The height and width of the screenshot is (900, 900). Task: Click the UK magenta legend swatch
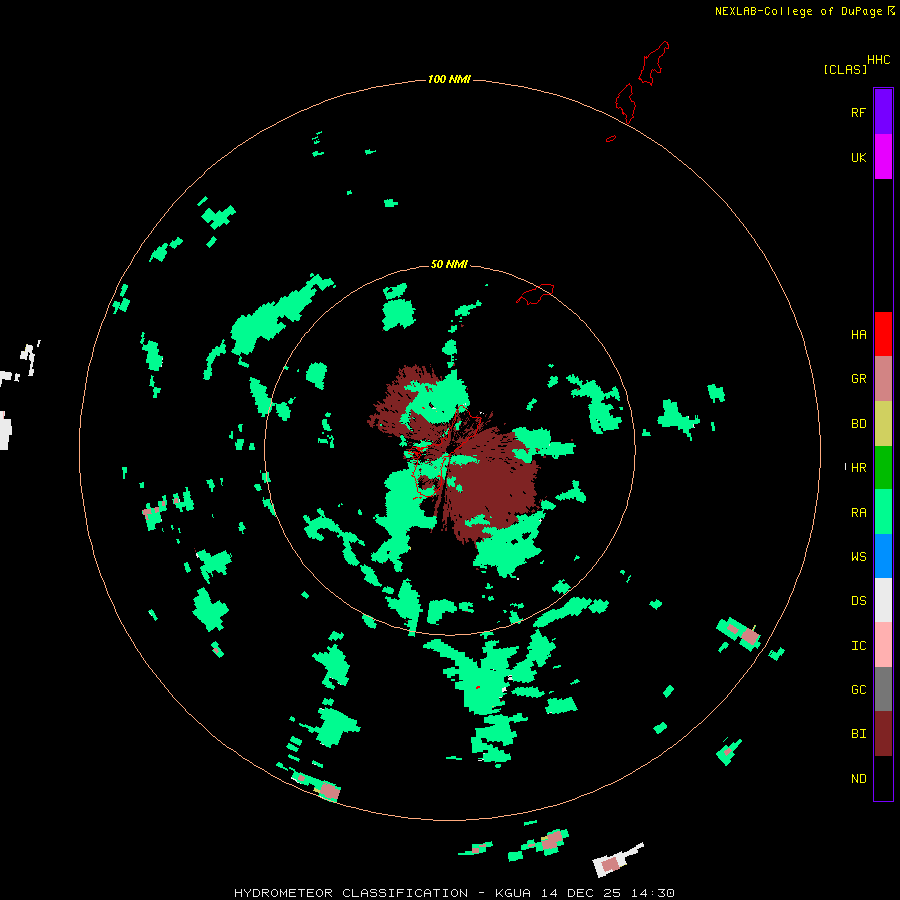(883, 157)
